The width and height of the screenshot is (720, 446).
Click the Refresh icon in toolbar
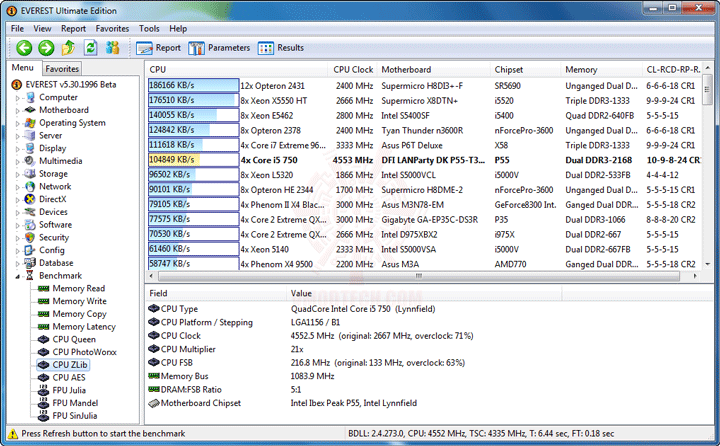click(90, 47)
